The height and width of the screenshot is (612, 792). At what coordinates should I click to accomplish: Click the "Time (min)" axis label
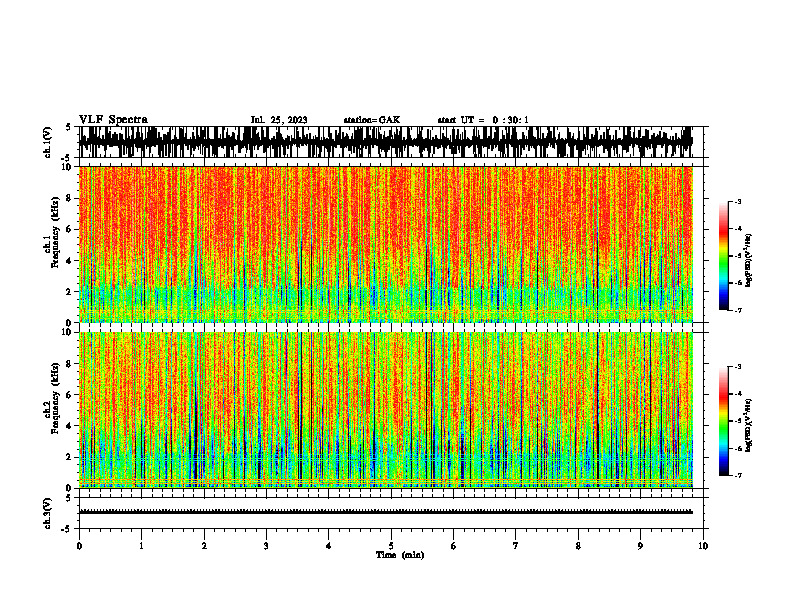click(x=400, y=555)
